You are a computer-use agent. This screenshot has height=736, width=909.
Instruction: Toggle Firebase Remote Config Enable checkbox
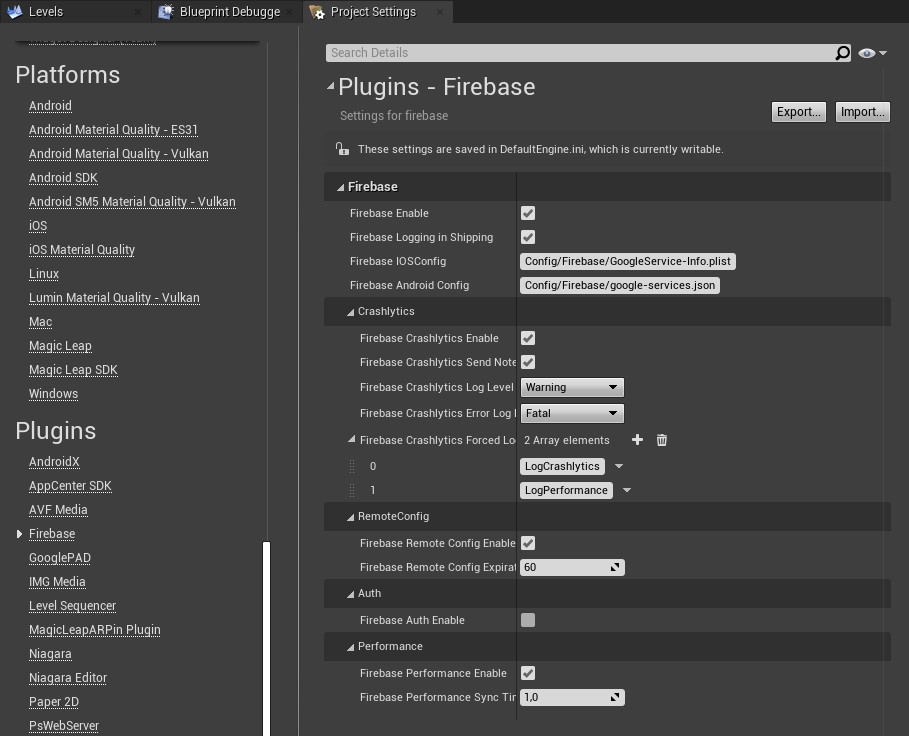[528, 543]
